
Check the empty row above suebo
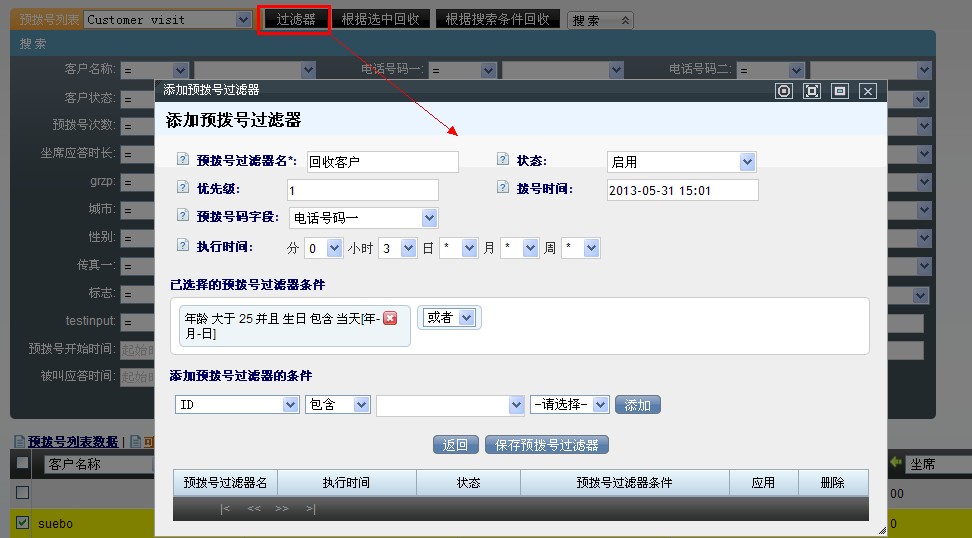22,493
